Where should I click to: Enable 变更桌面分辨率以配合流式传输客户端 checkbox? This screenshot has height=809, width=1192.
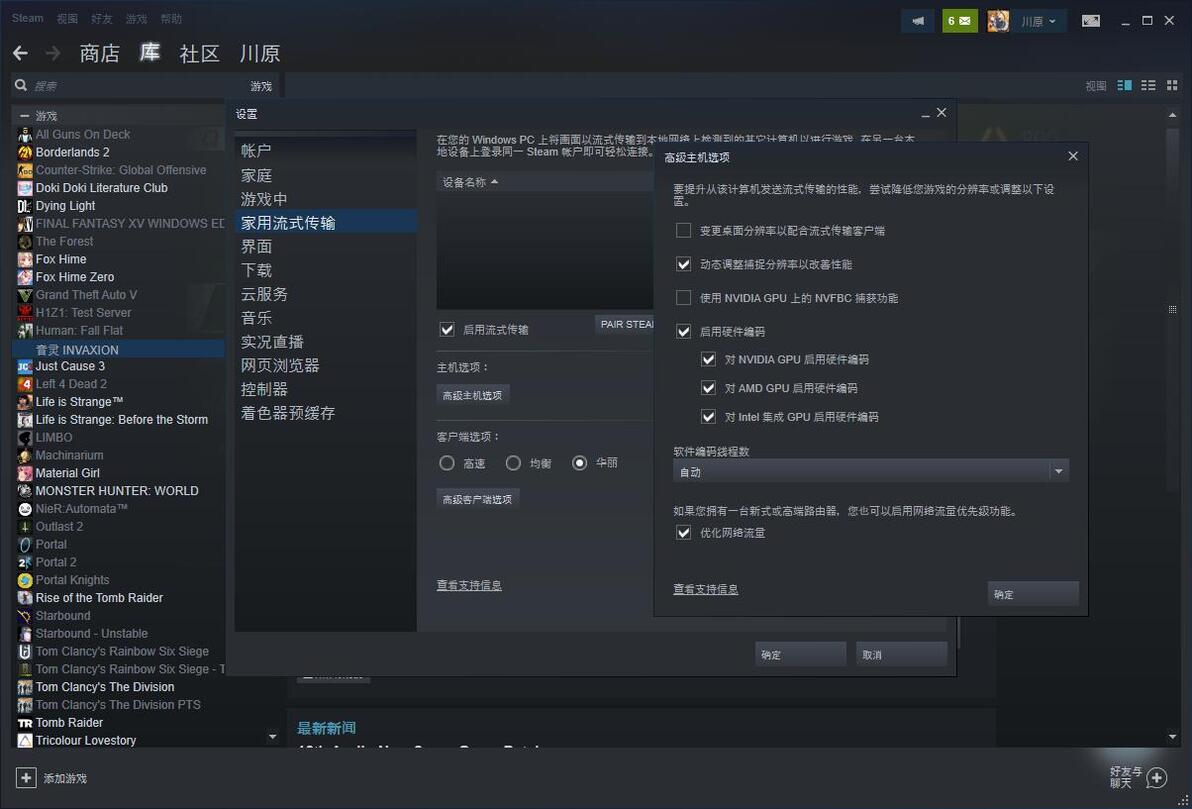683,230
